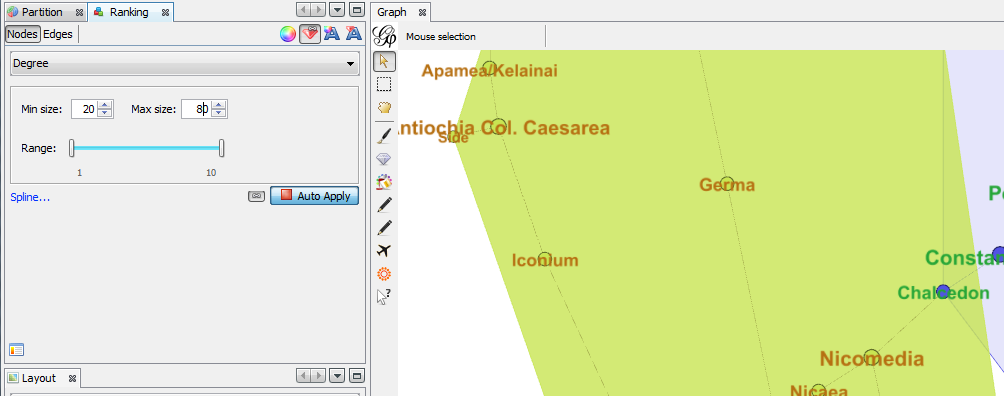Viewport: 1004px width, 396px height.
Task: Select the Iconium node in graph
Action: (x=545, y=260)
